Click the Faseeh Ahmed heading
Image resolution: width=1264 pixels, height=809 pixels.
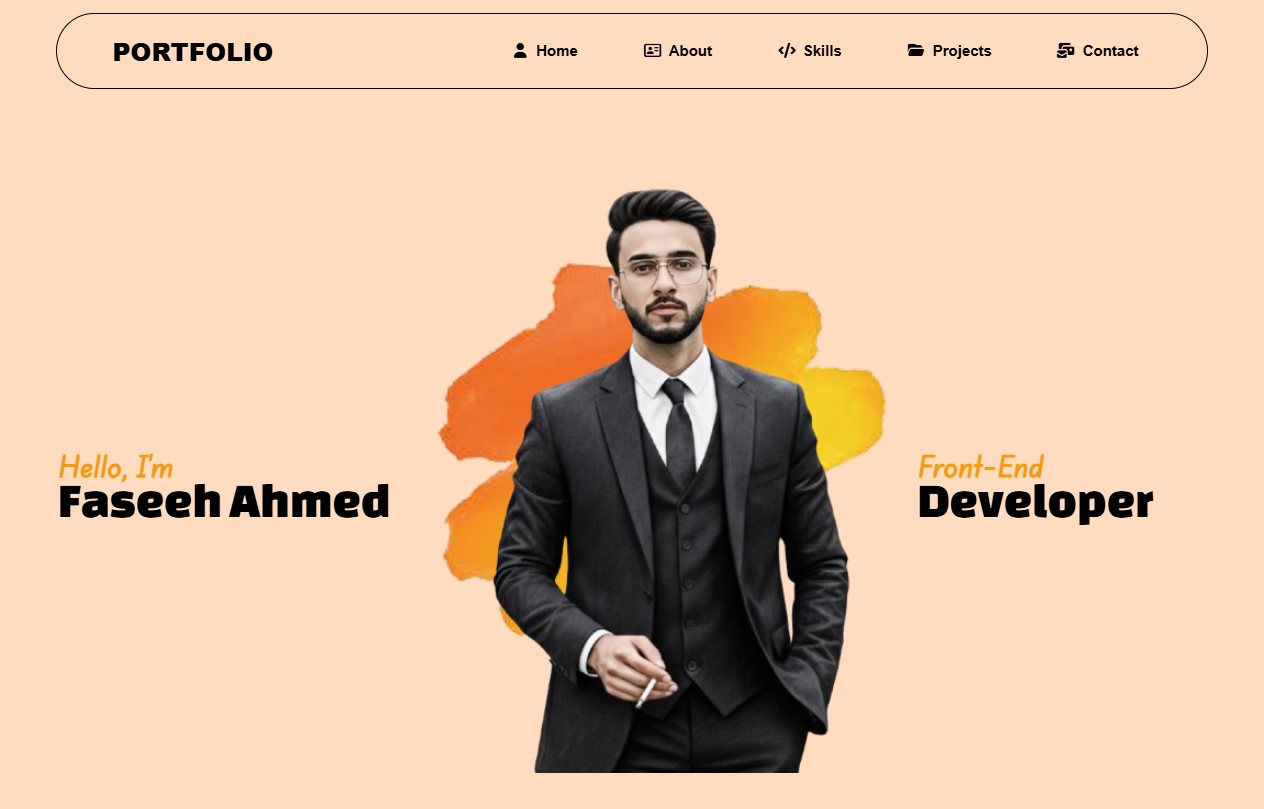pyautogui.click(x=224, y=502)
